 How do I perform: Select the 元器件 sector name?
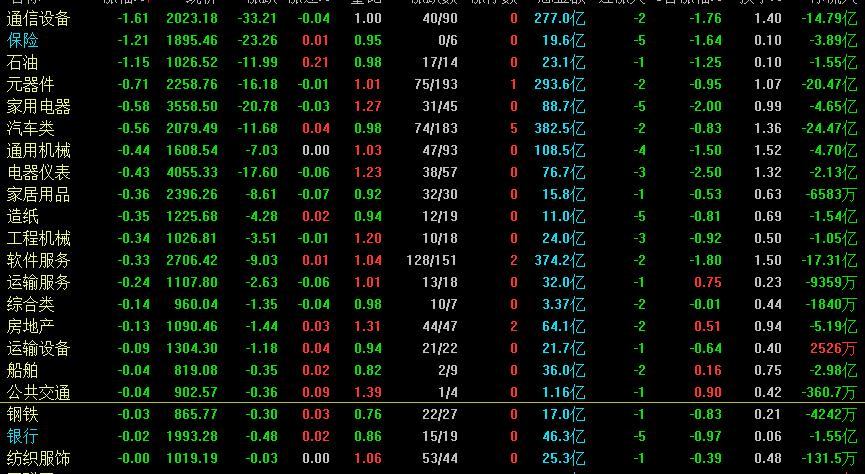tap(30, 84)
